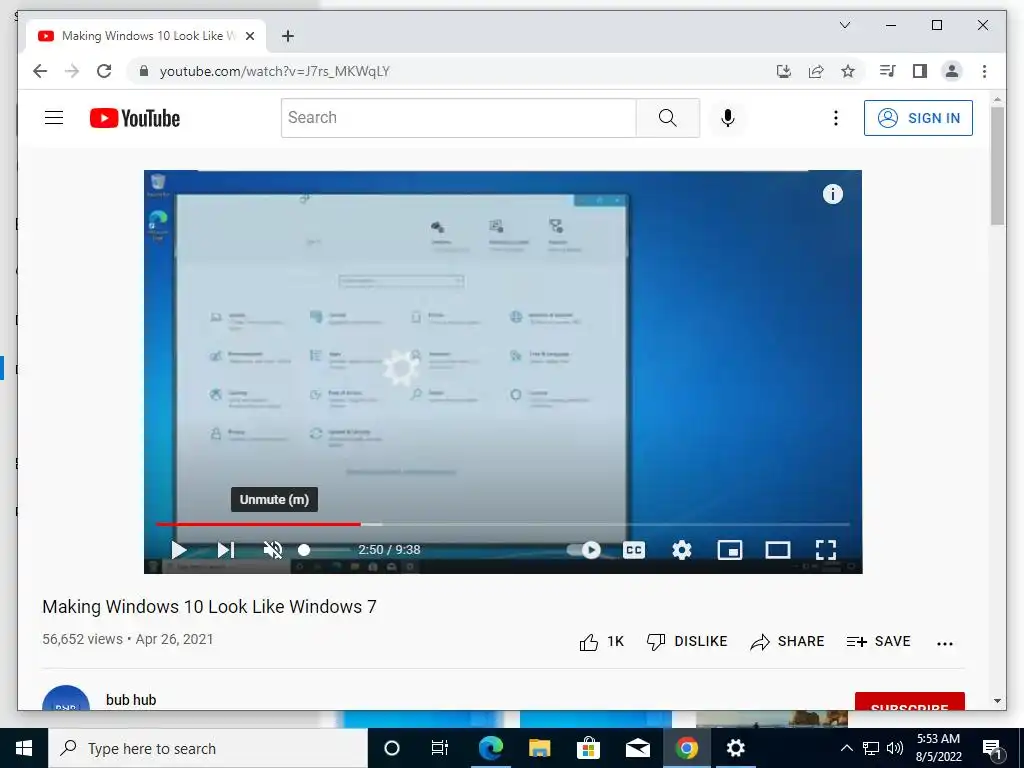Viewport: 1024px width, 768px height.
Task: Close the Making Windows 10 tab
Action: point(249,36)
